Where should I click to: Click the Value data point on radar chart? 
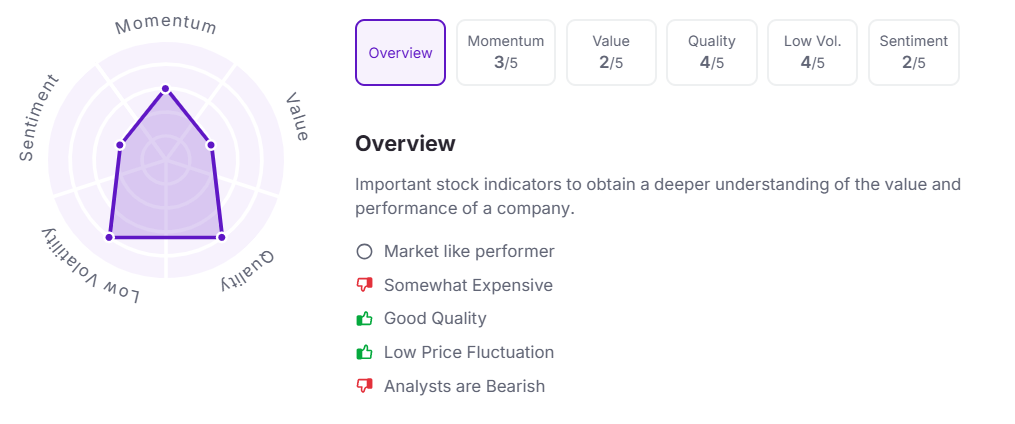[x=211, y=145]
